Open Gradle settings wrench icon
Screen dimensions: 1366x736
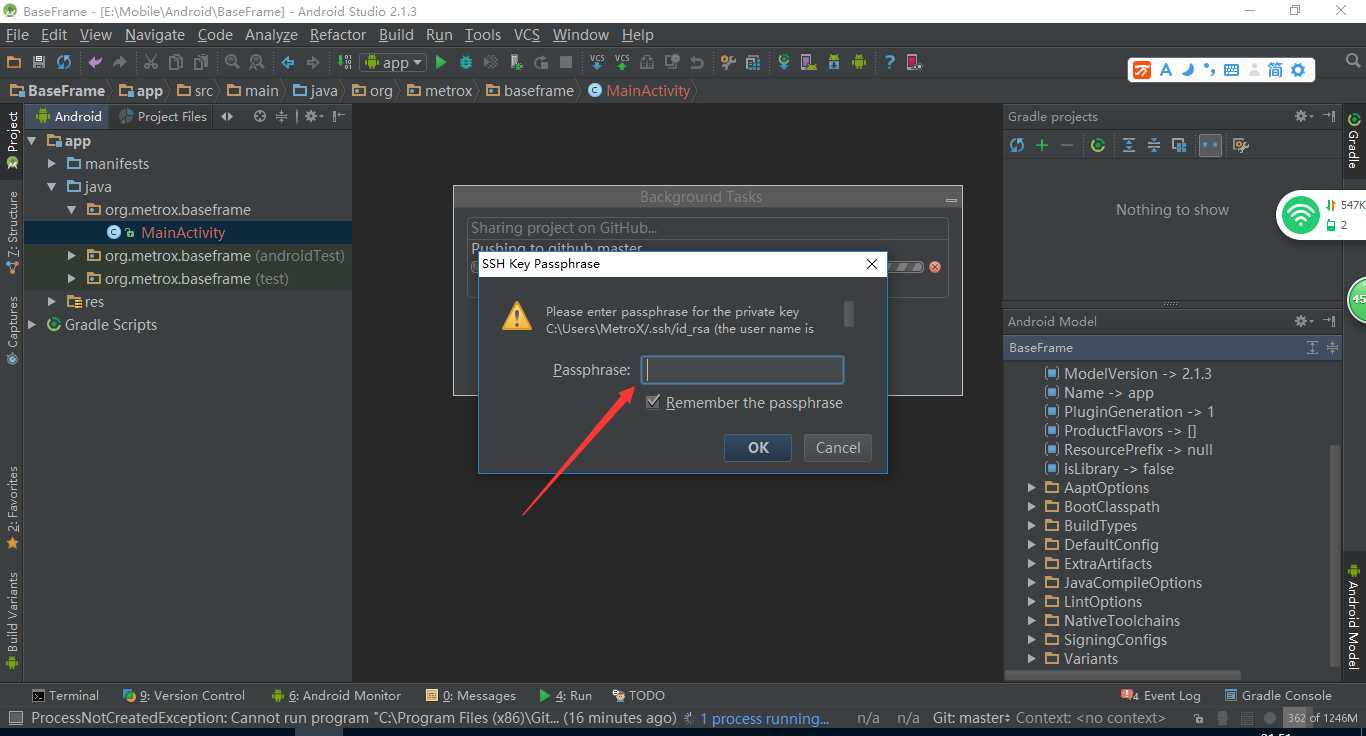pos(1241,145)
